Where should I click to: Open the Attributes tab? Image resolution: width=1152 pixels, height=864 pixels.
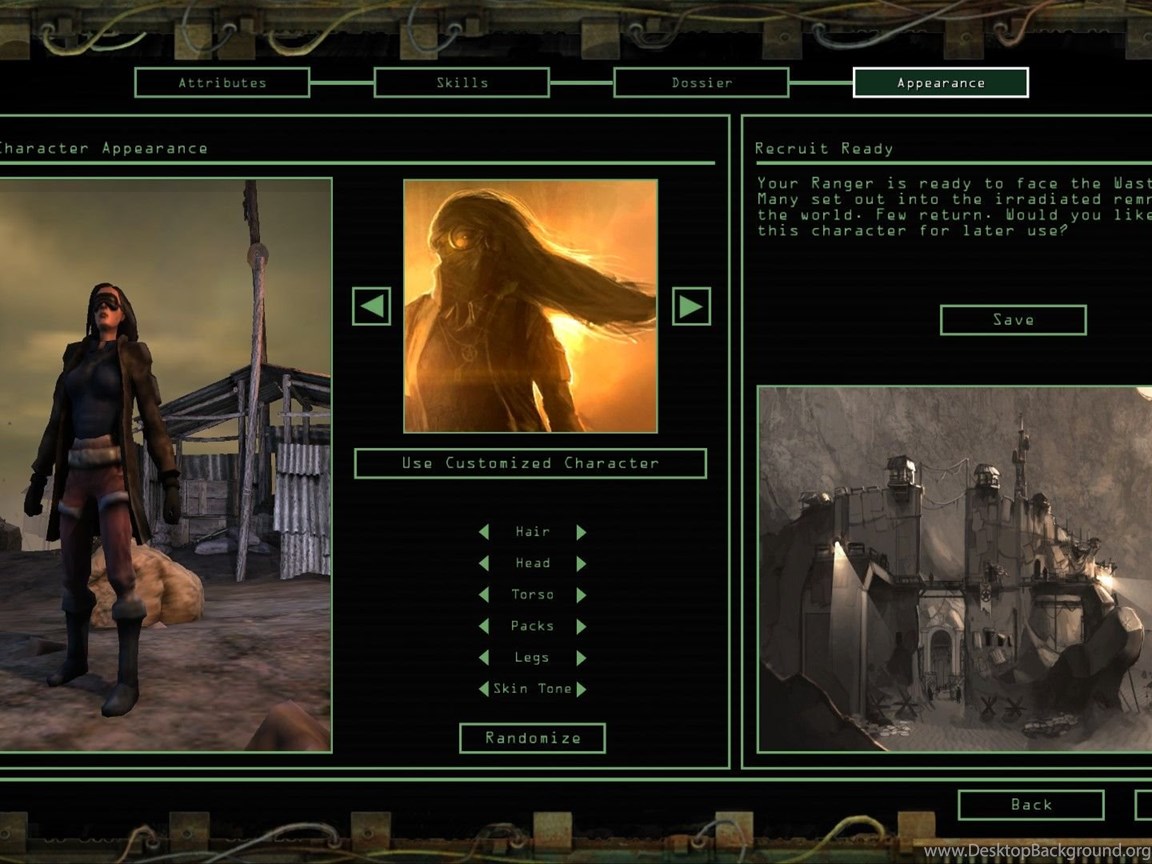(222, 83)
